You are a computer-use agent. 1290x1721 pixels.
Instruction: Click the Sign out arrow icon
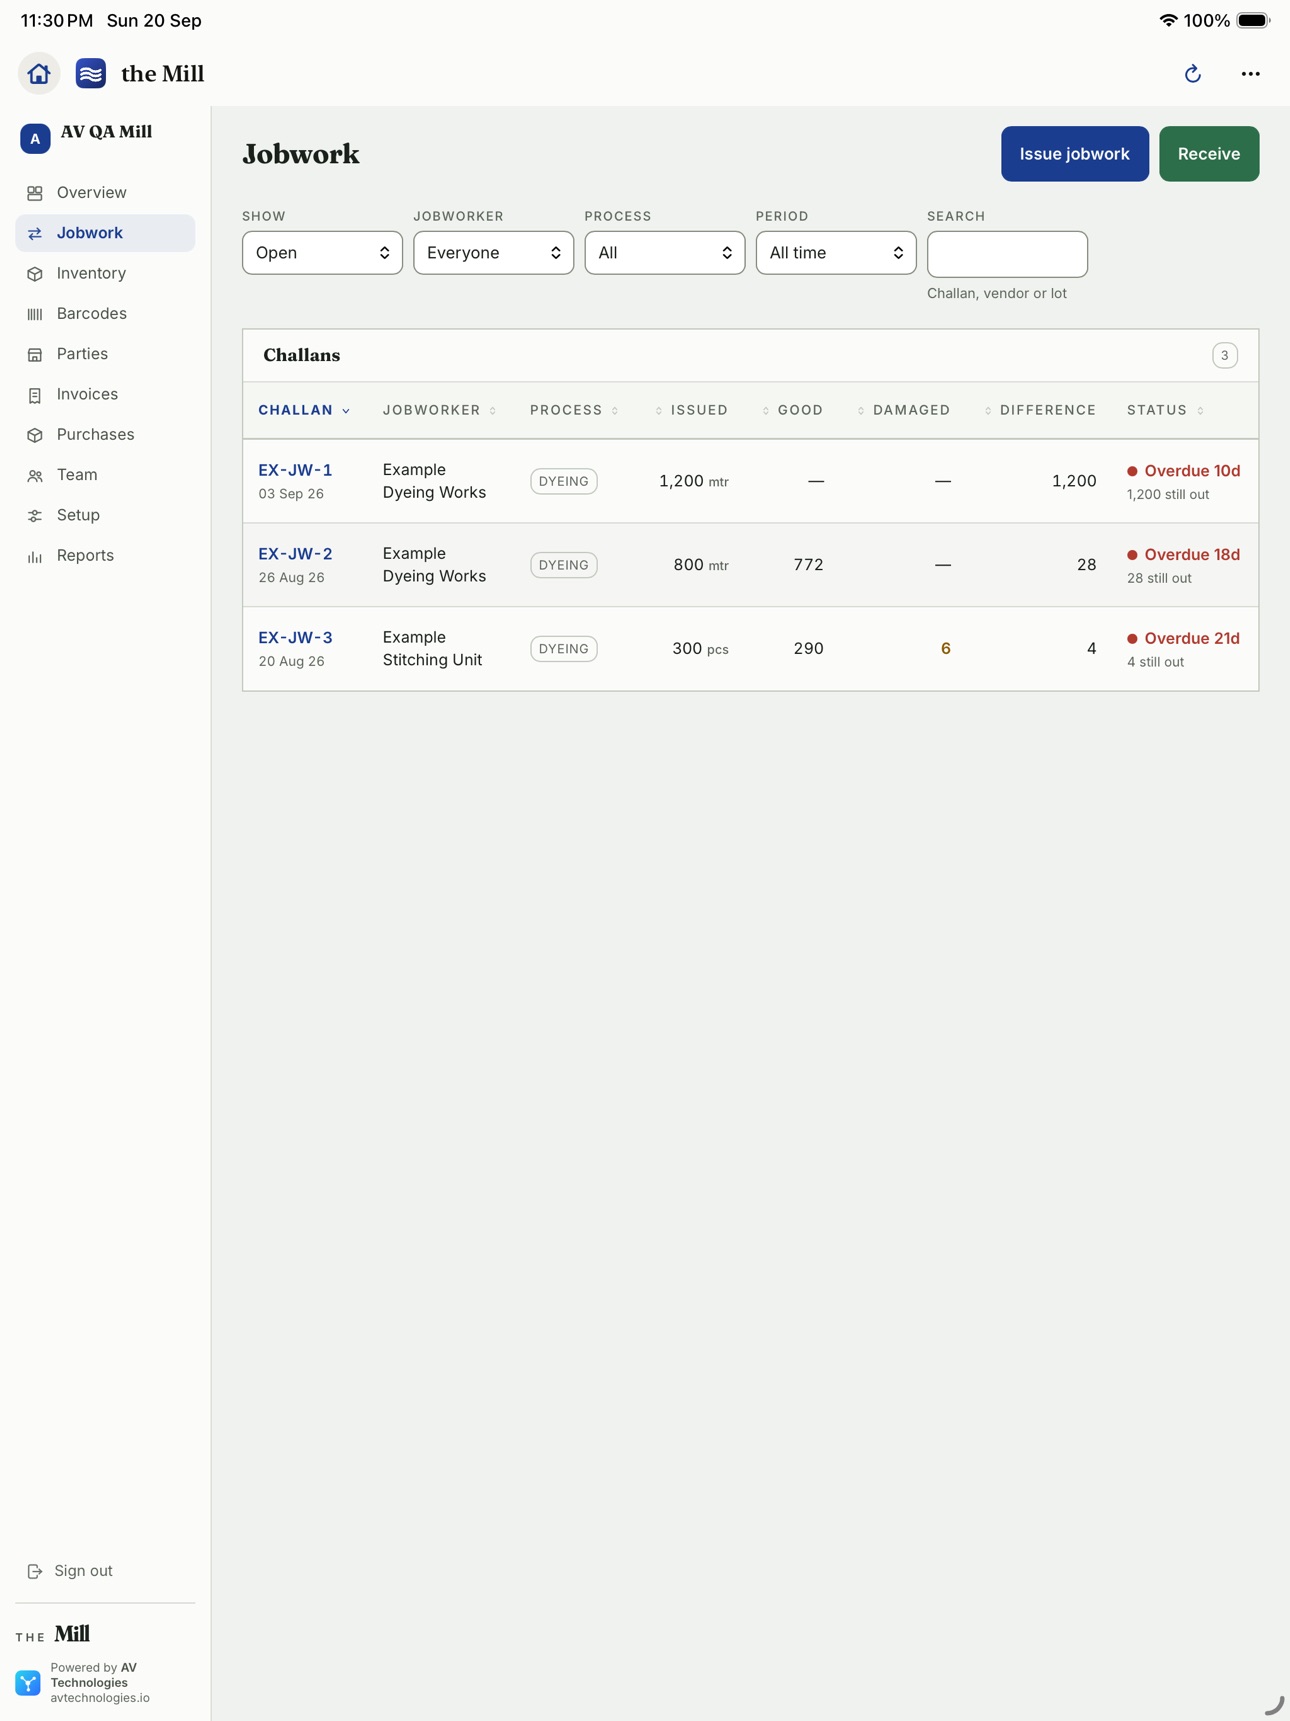pyautogui.click(x=35, y=1571)
